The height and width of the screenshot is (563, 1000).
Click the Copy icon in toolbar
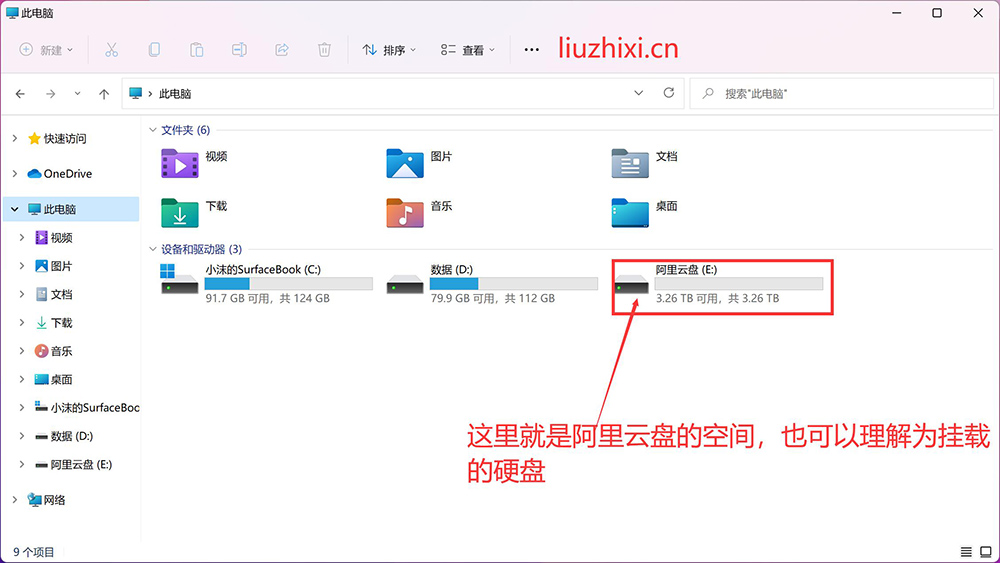pyautogui.click(x=154, y=49)
